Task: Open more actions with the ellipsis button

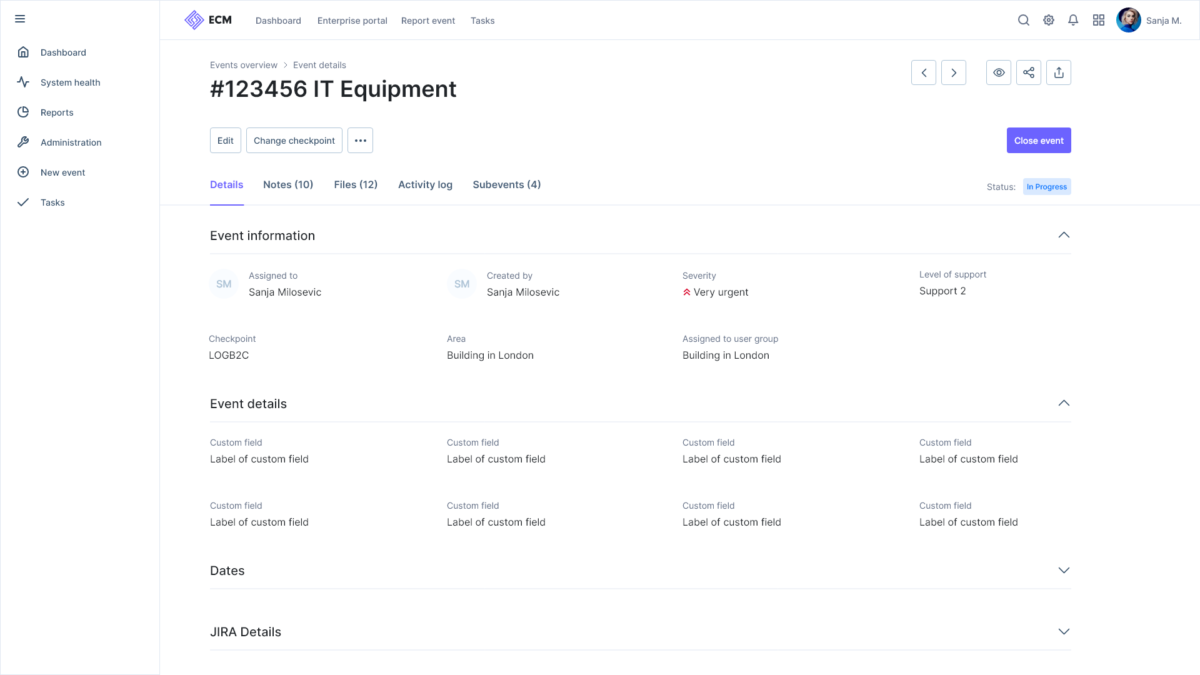Action: (360, 140)
